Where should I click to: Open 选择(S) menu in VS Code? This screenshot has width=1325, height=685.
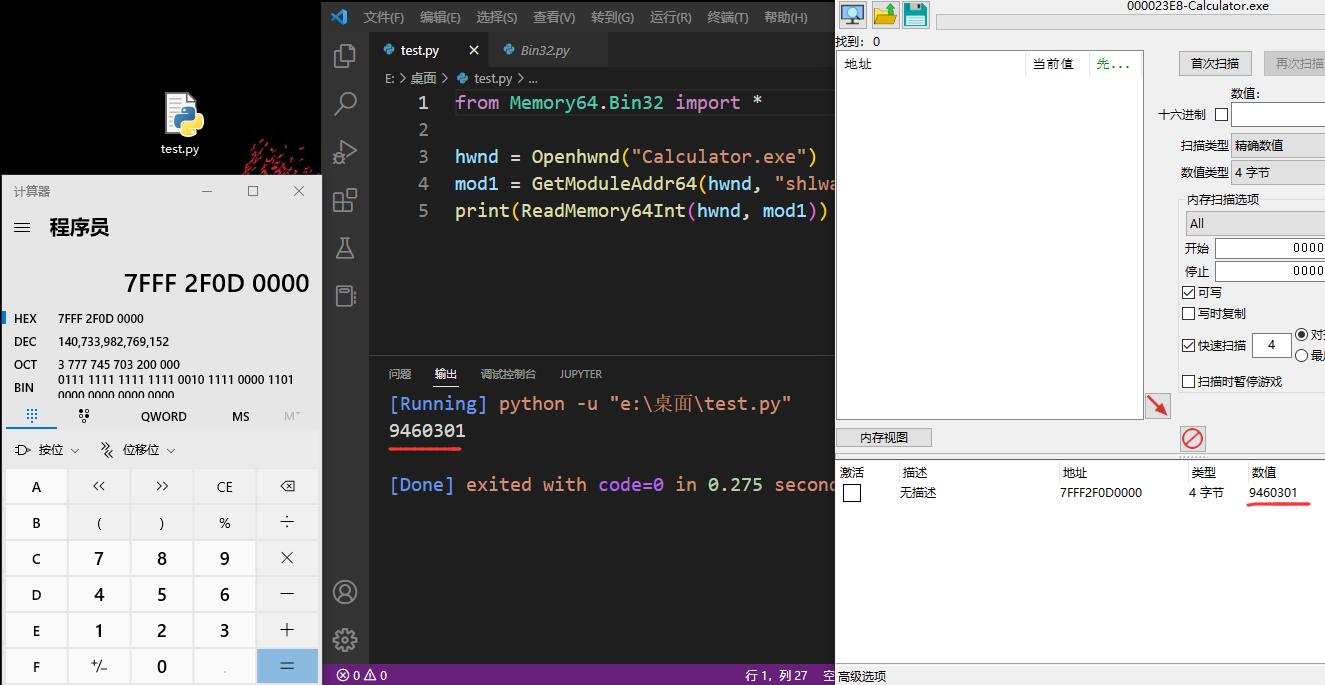click(497, 17)
